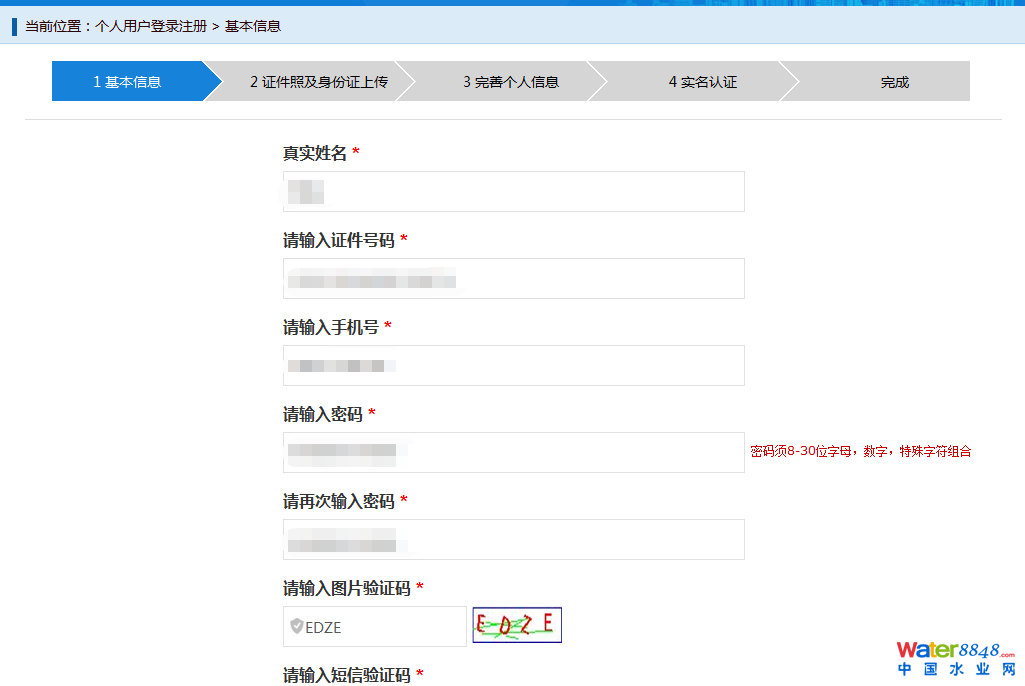Click 个人用户登录注册 in the breadcrumb
This screenshot has width=1025, height=686.
(x=151, y=26)
